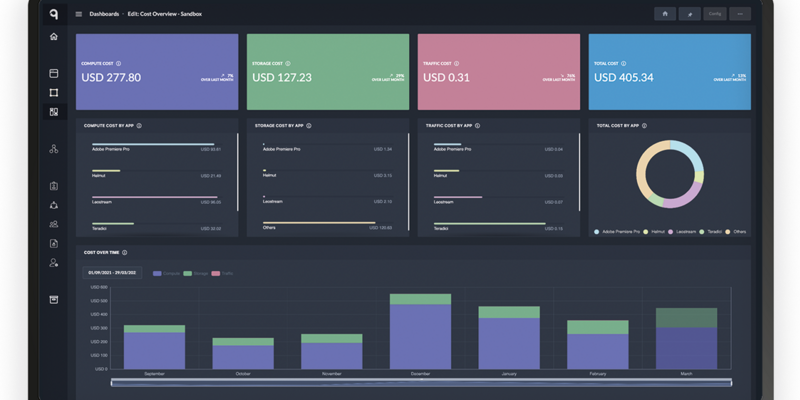Image resolution: width=800 pixels, height=400 pixels.
Task: Click info icon beside Traffic Cost By App
Action: click(477, 126)
